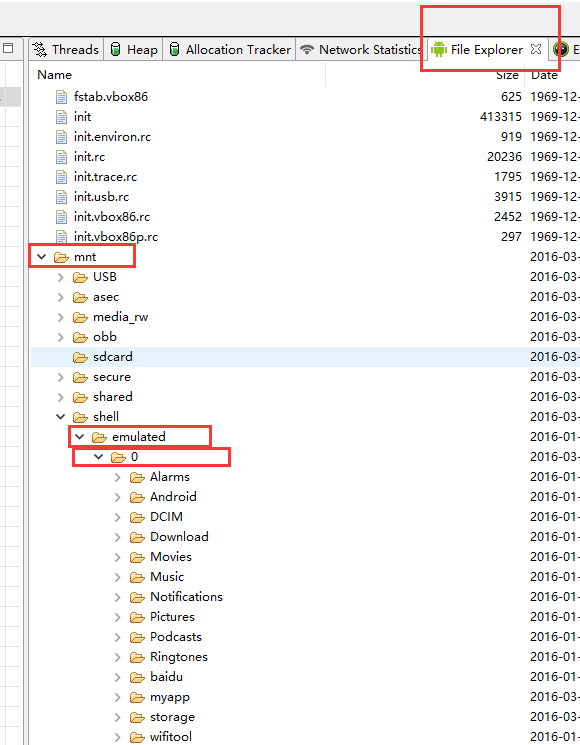This screenshot has height=745, width=580.
Task: Expand the USB folder
Action: click(x=61, y=277)
